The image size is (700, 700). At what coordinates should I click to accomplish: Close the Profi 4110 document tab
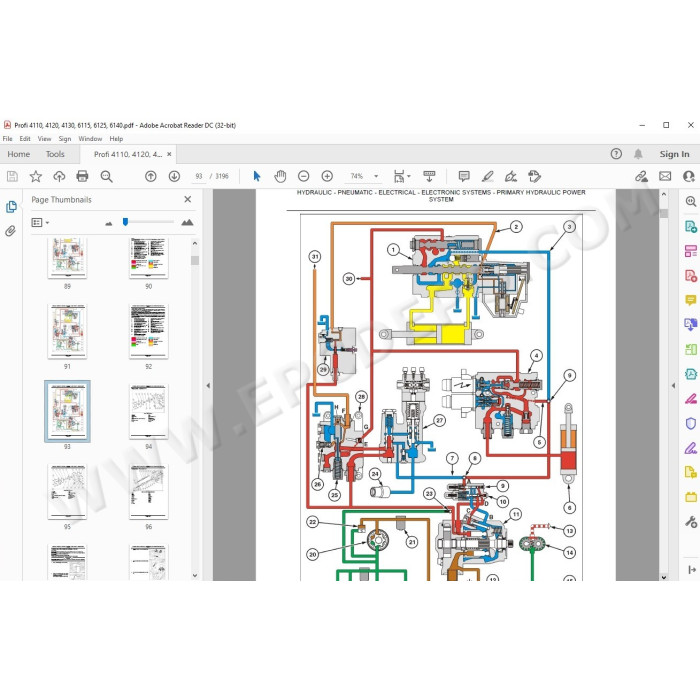pos(169,154)
